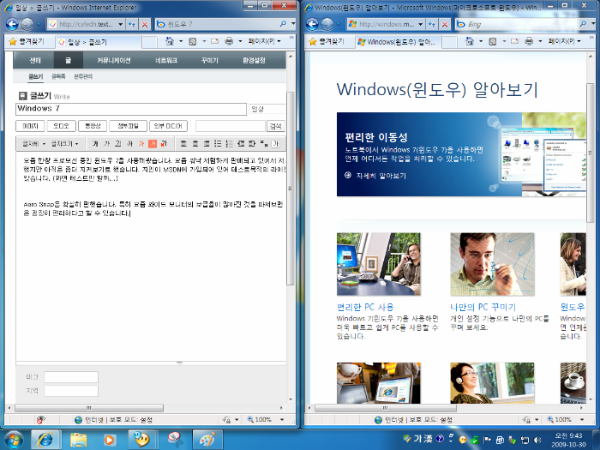Click the 태그 input field
The image size is (600, 450).
click(x=71, y=377)
